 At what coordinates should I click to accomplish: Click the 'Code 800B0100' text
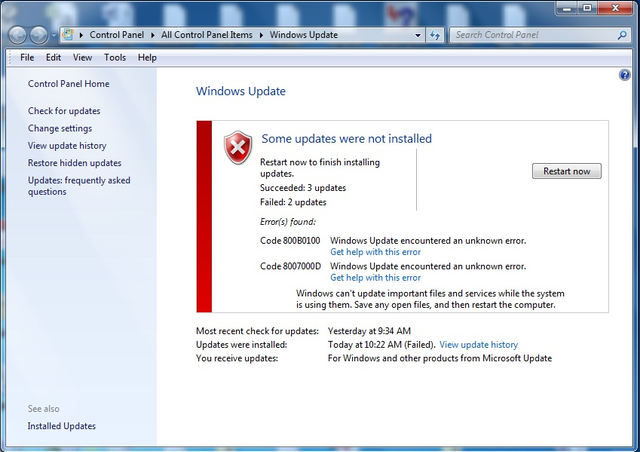coord(290,240)
